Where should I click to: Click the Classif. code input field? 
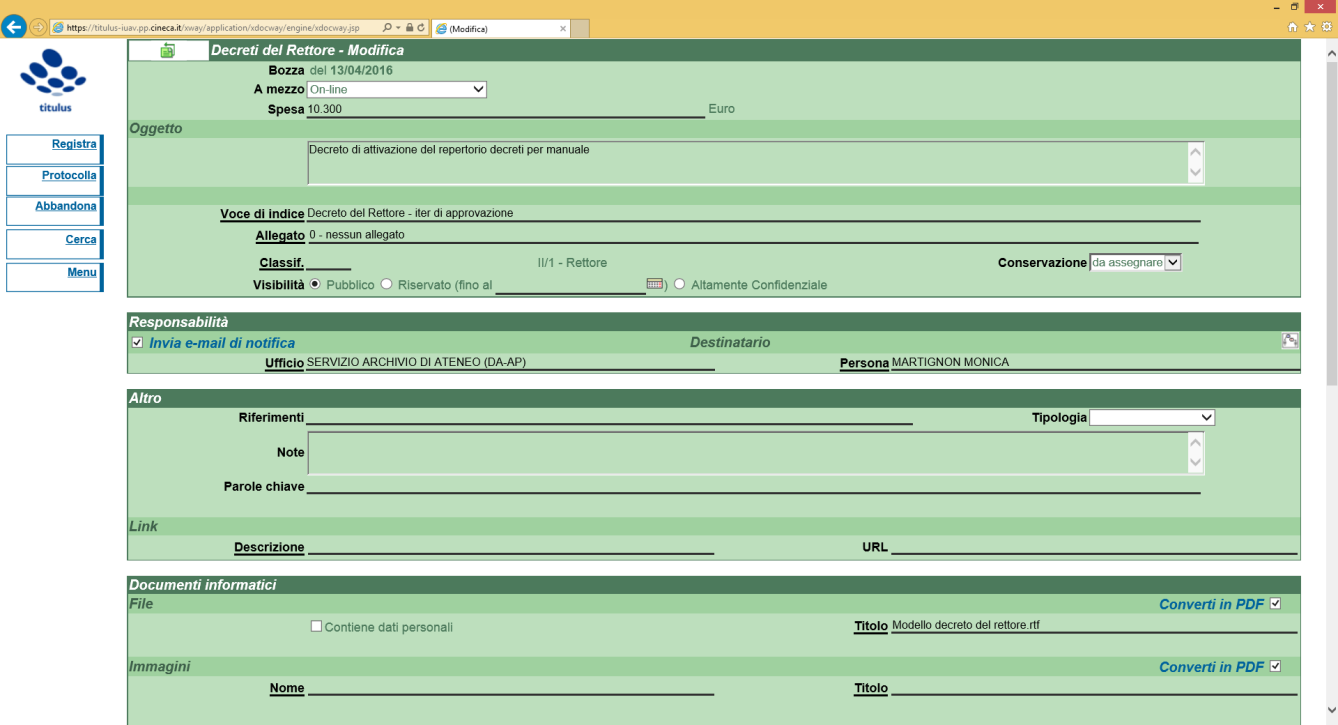pyautogui.click(x=328, y=262)
